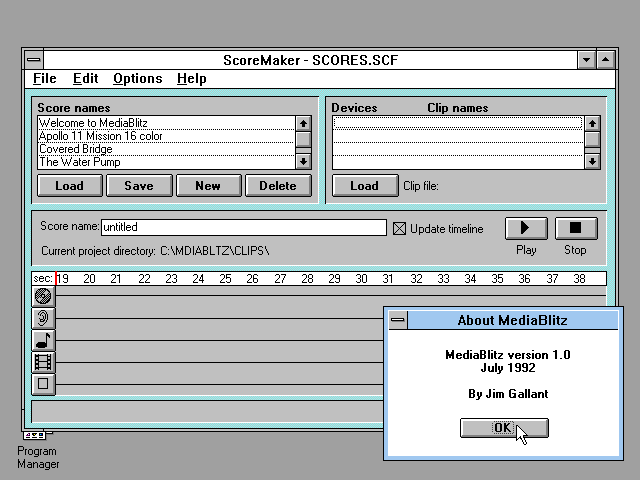This screenshot has width=640, height=480.
Task: Open the About MediaBlitz control menu
Action: tap(398, 320)
